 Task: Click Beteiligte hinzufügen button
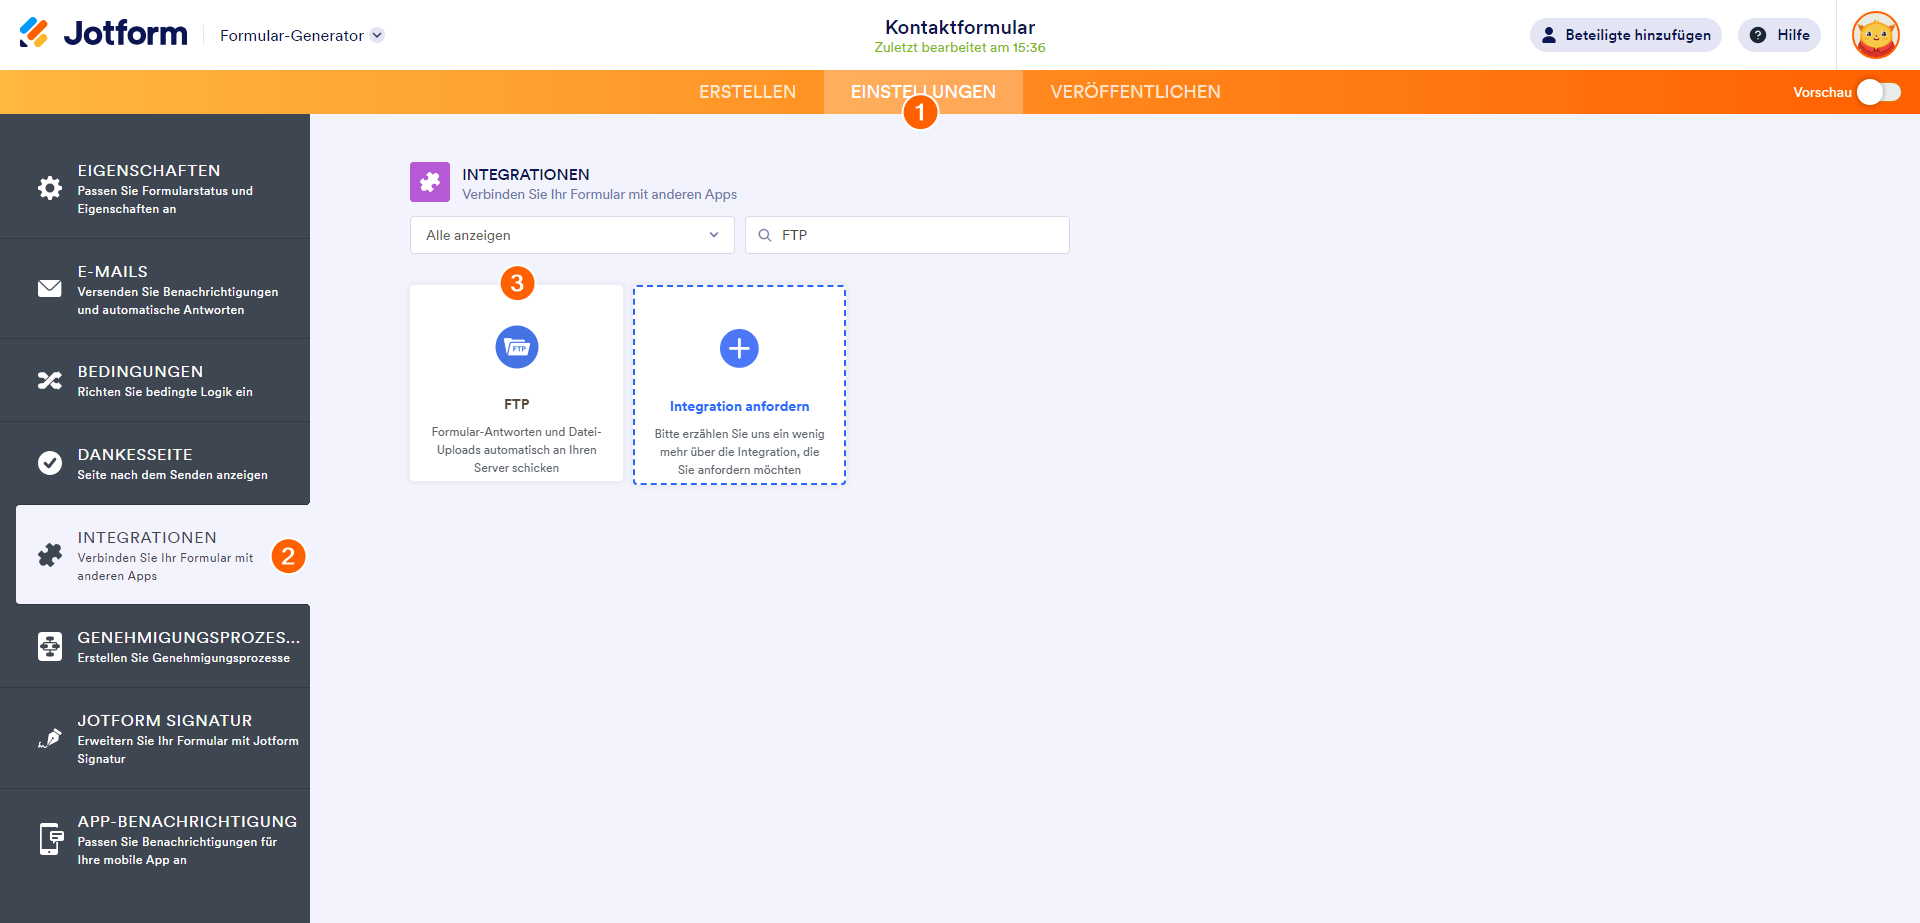1625,35
